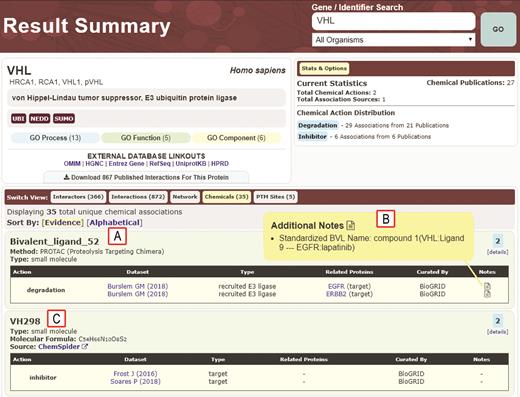Screen dimensions: 520x397
Task: Click the GO search button
Action: point(498,29)
